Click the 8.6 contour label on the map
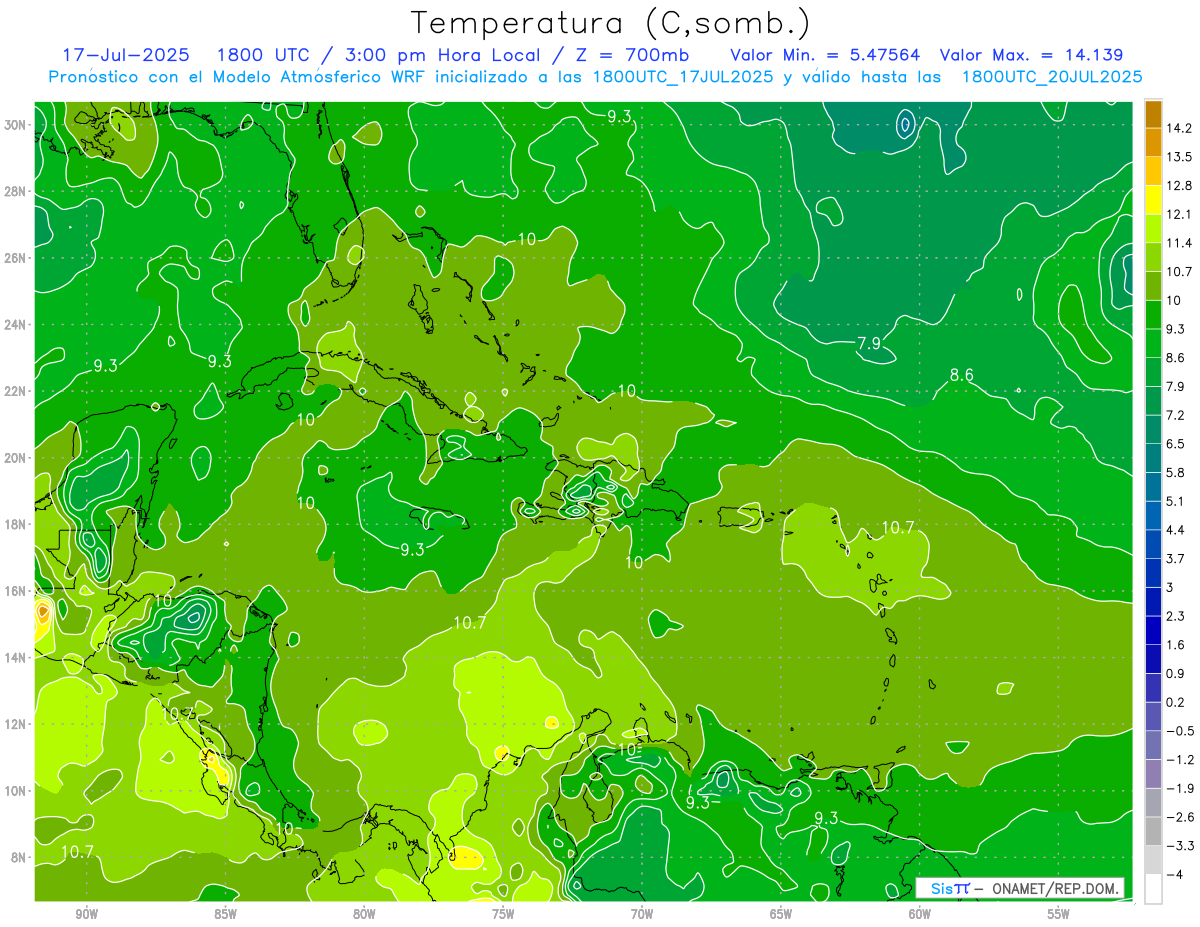The image size is (1200, 927). [x=961, y=376]
